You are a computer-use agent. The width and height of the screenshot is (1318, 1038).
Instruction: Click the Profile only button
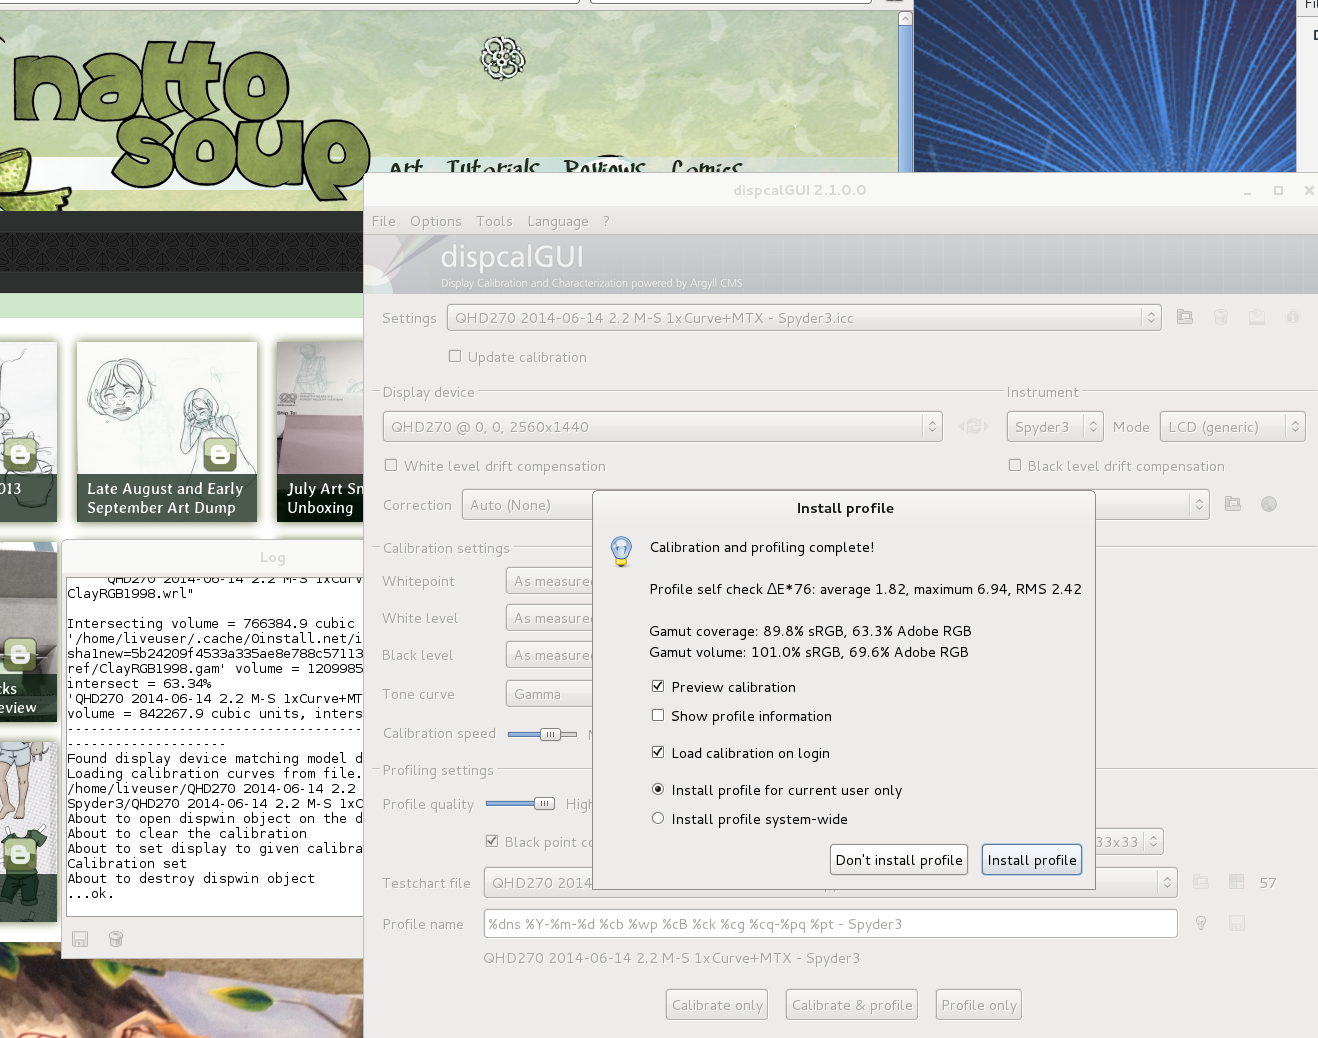tap(979, 1005)
